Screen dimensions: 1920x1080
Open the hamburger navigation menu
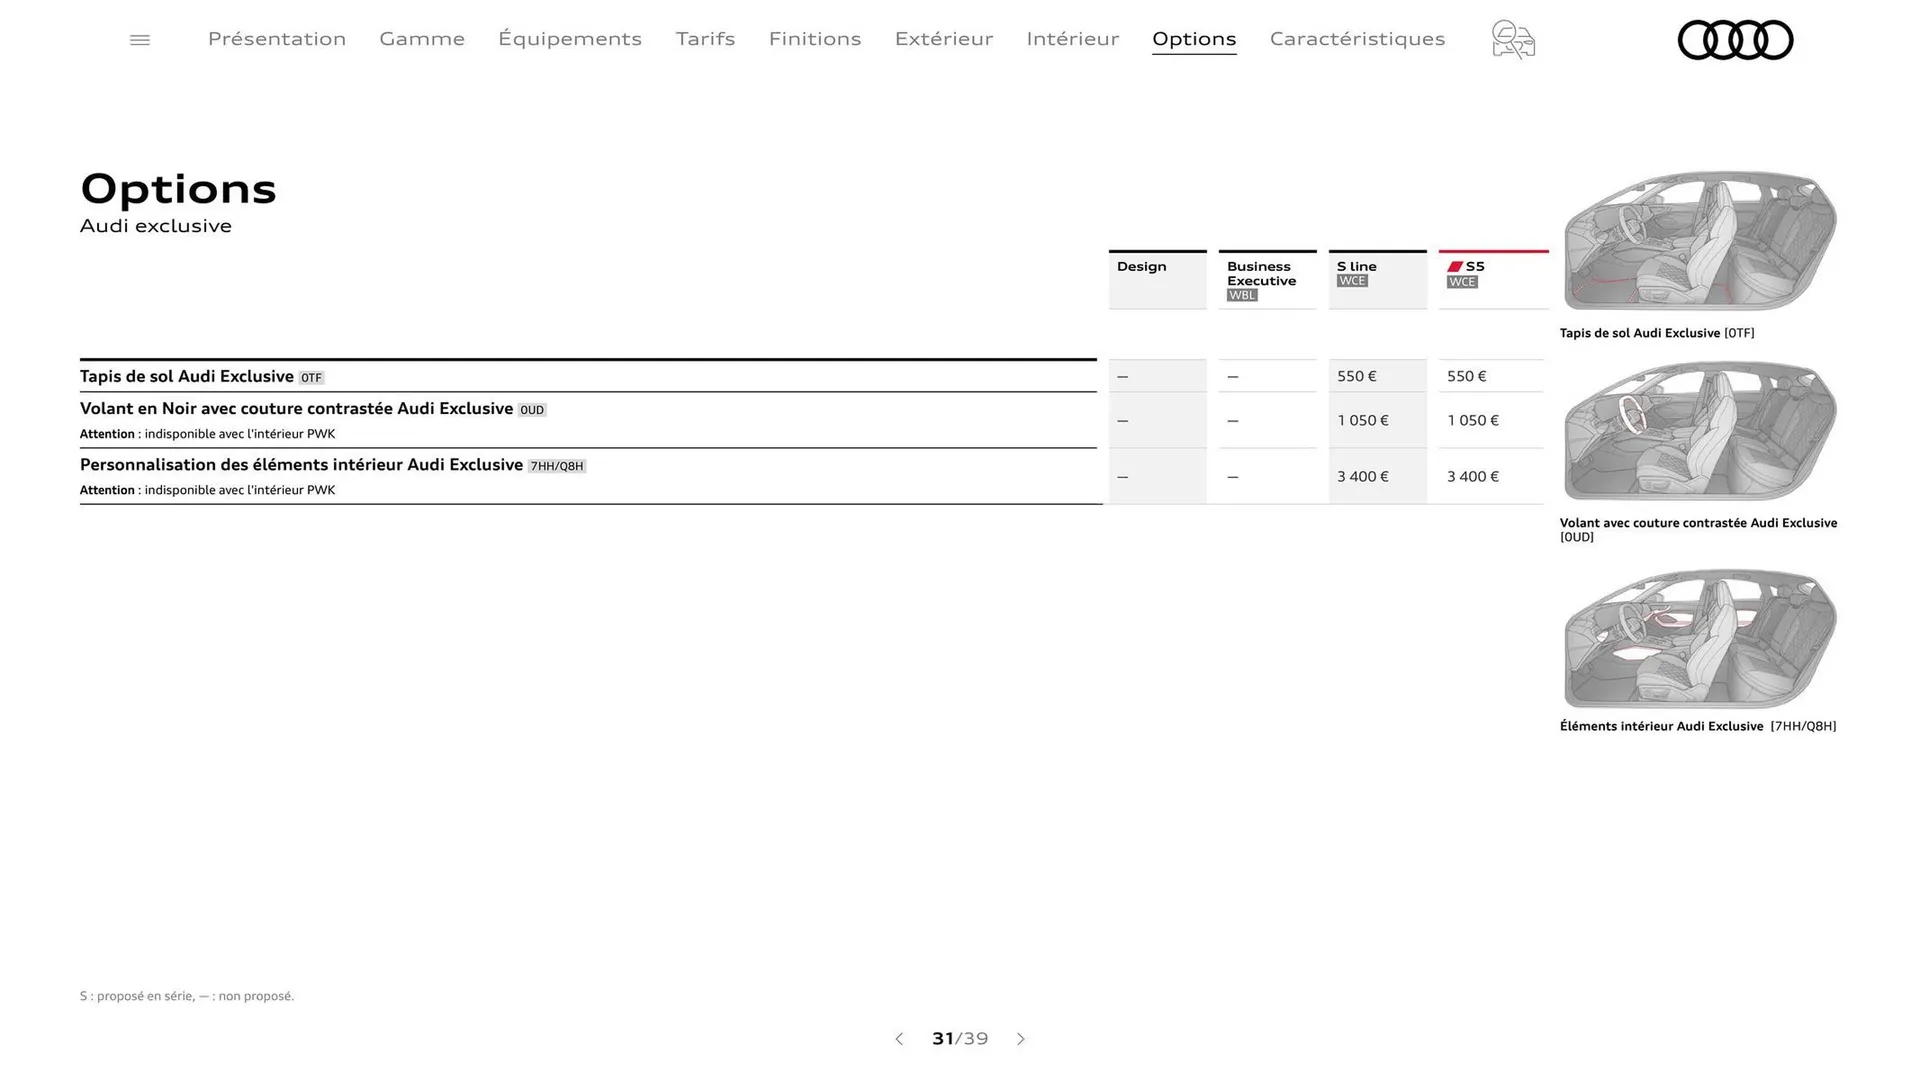pos(140,39)
